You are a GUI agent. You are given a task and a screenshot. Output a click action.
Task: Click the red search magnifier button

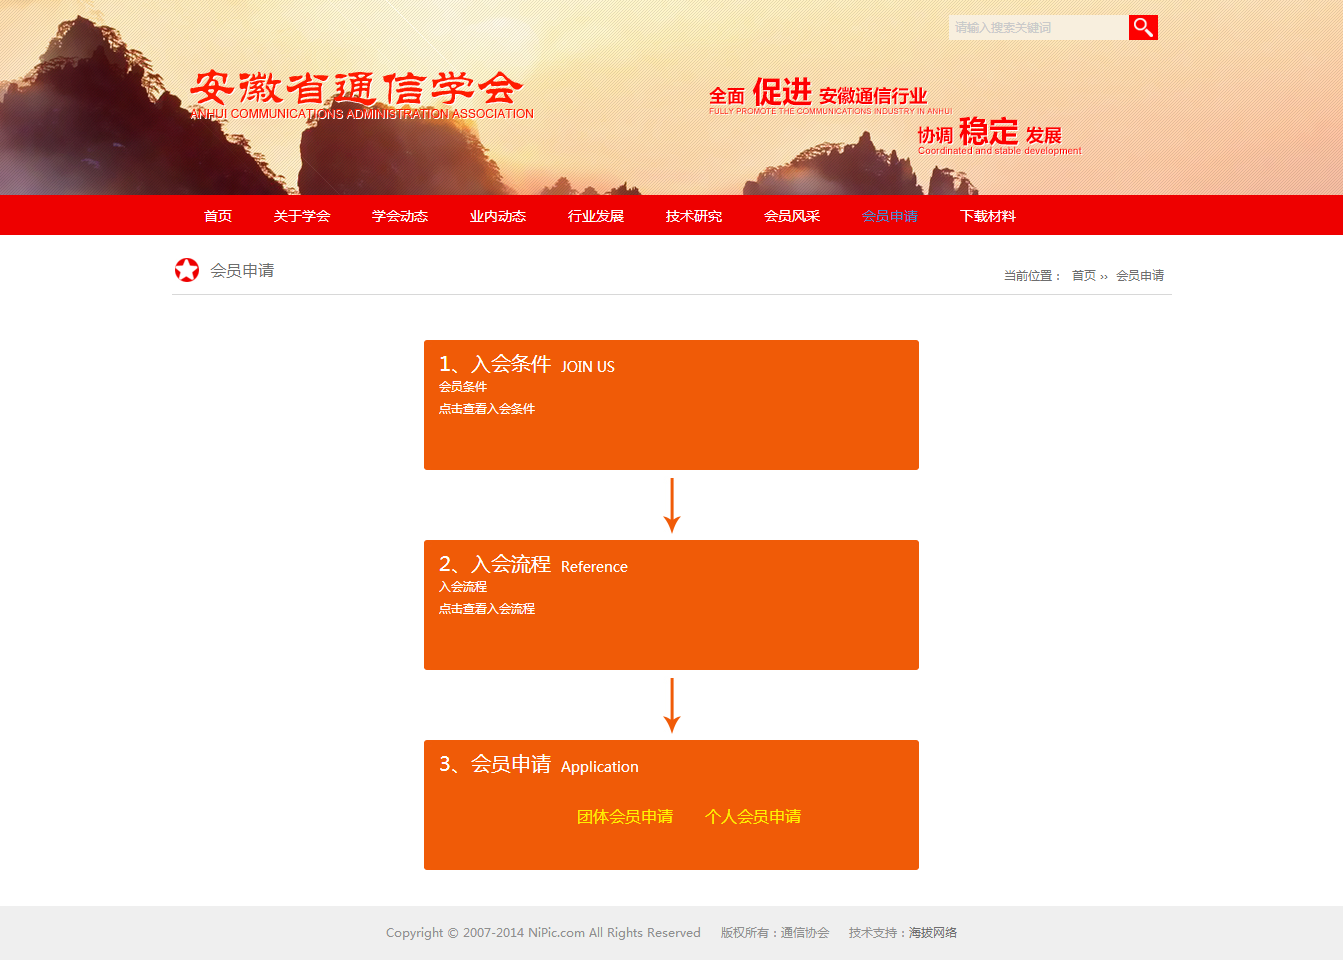[x=1143, y=28]
